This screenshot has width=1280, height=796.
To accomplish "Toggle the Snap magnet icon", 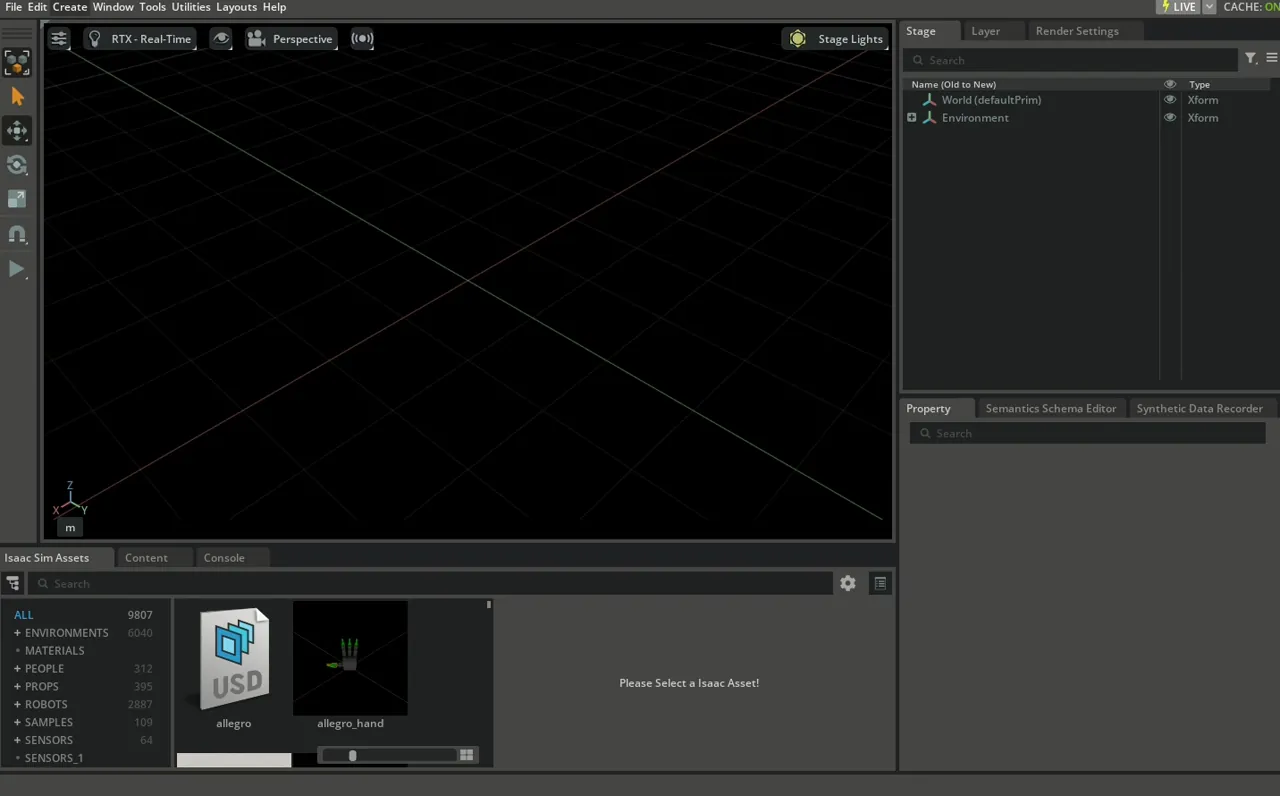I will click(x=17, y=234).
